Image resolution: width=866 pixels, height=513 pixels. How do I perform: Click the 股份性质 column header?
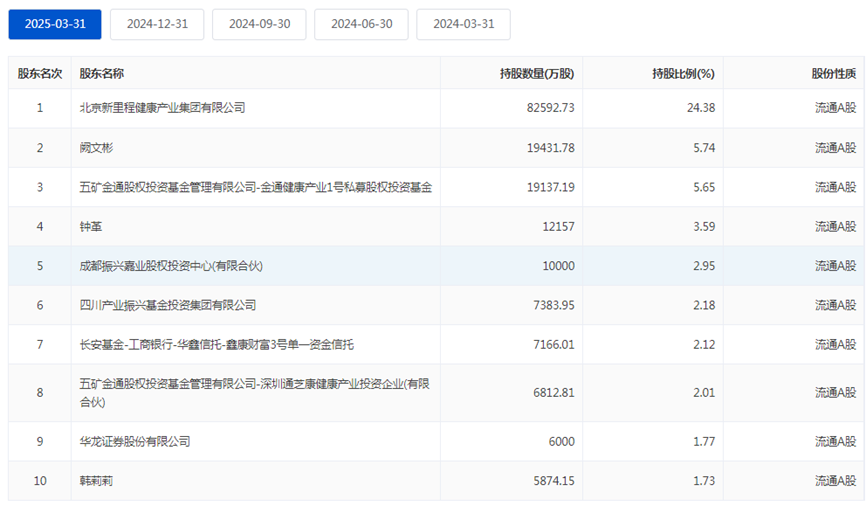coord(833,73)
